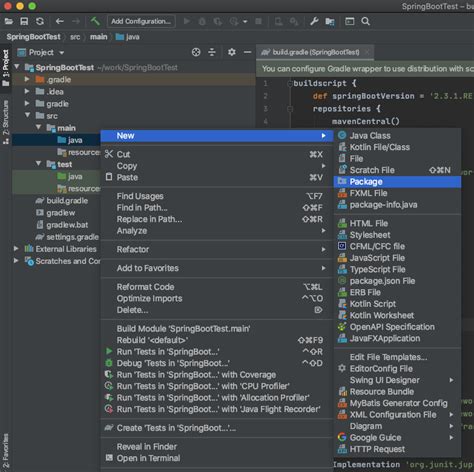Create new TypeScript File
The image size is (474, 472).
pos(397,269)
